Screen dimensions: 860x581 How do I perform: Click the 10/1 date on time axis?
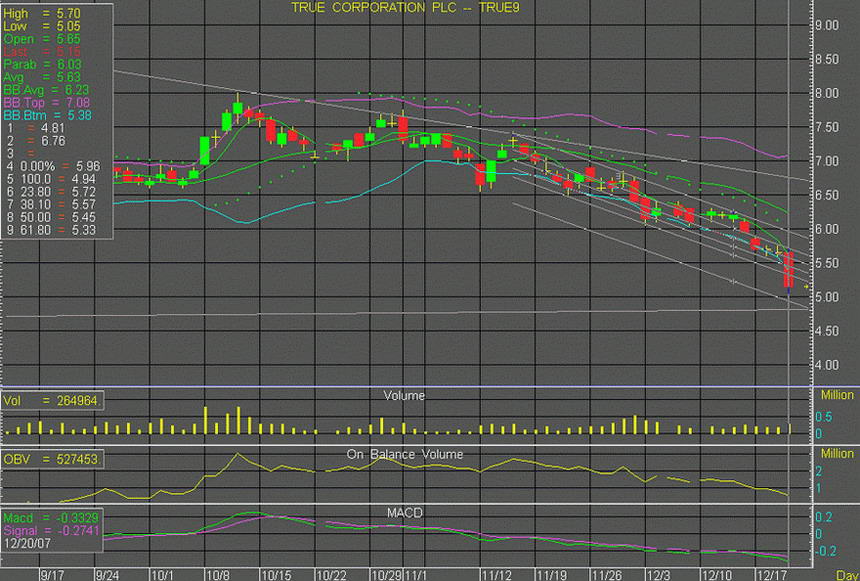162,575
